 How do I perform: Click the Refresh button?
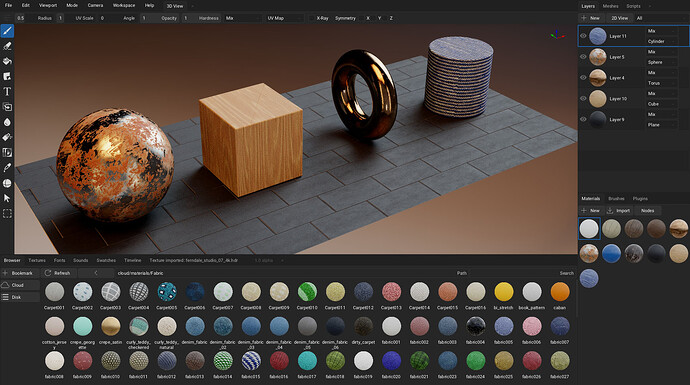(x=58, y=273)
